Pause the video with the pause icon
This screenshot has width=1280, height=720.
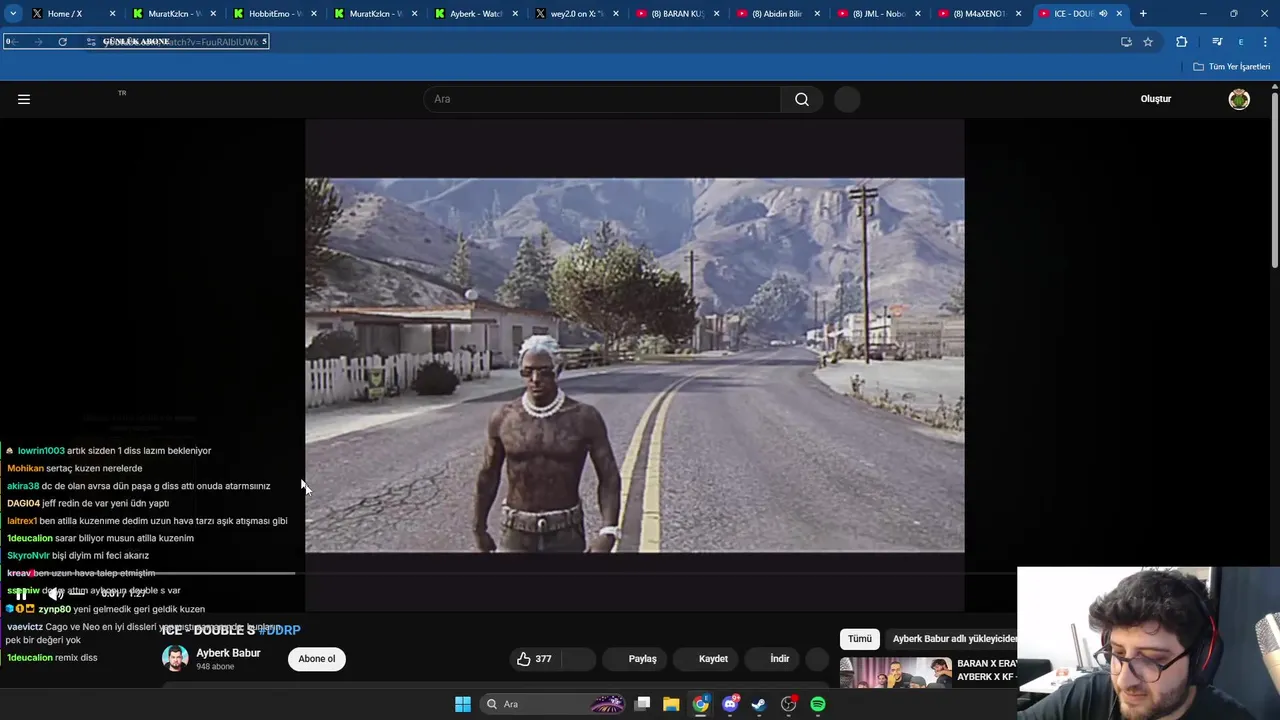[x=21, y=594]
